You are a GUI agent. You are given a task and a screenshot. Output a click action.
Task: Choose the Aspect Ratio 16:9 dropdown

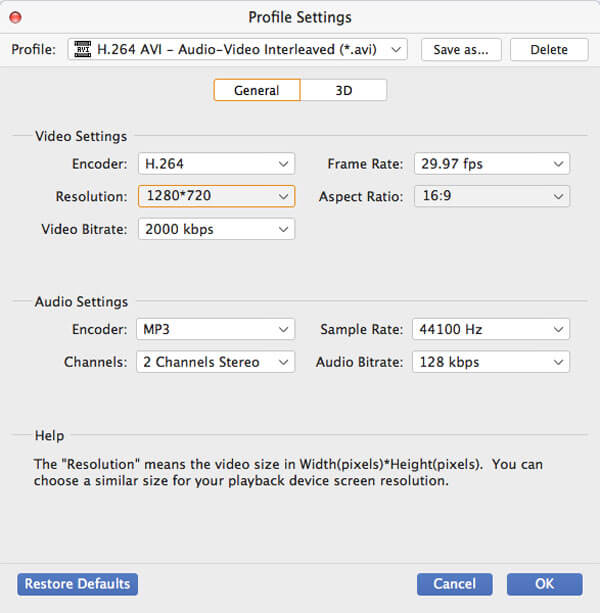490,197
